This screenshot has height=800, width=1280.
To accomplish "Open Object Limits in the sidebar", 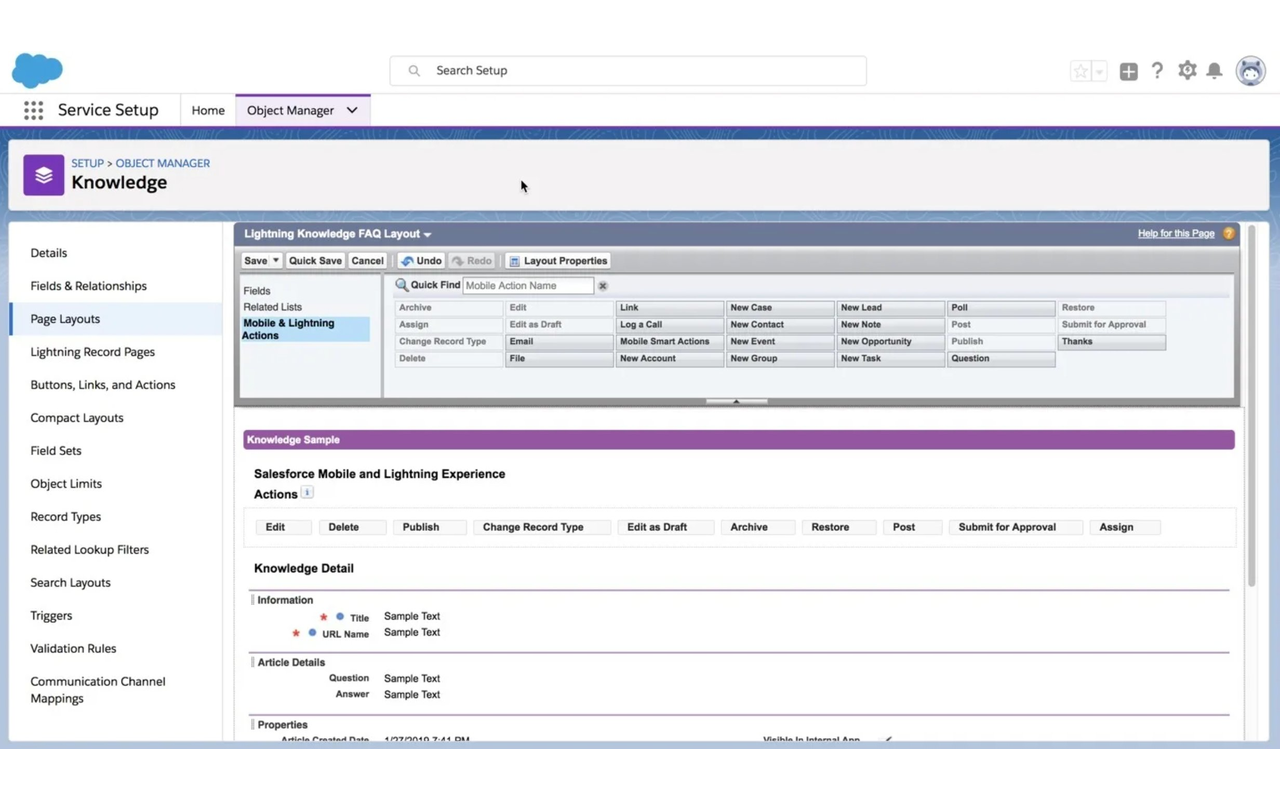I will pyautogui.click(x=66, y=484).
